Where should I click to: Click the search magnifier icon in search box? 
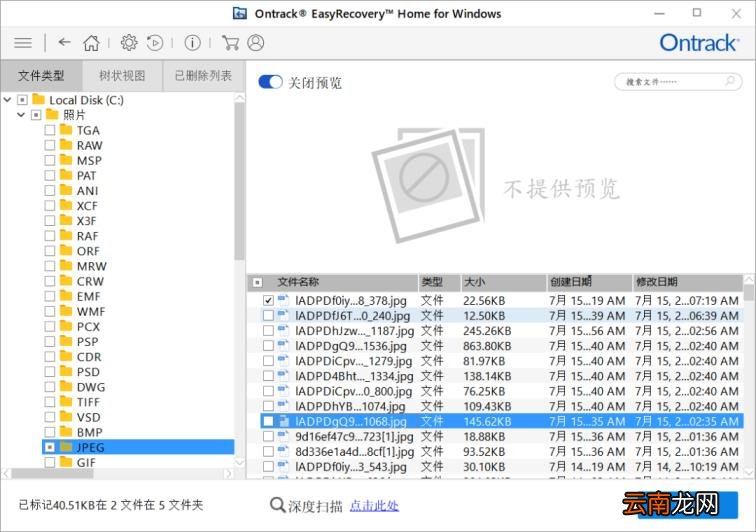click(x=730, y=81)
